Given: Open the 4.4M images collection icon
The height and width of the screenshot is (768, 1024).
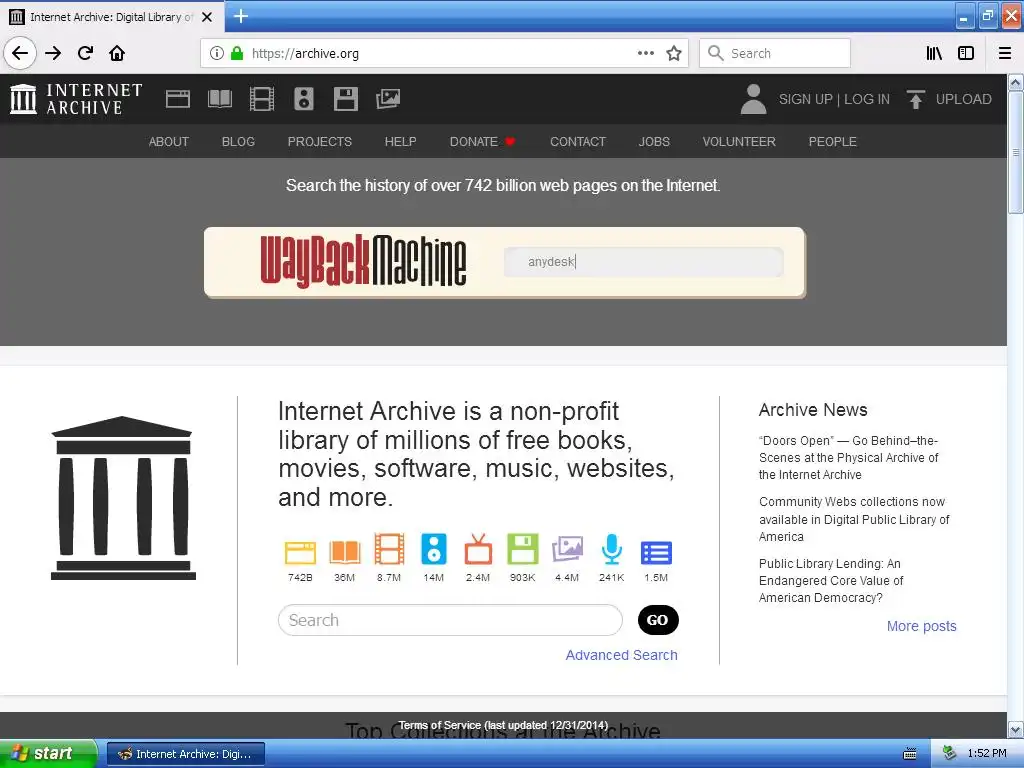Looking at the screenshot, I should tap(567, 549).
